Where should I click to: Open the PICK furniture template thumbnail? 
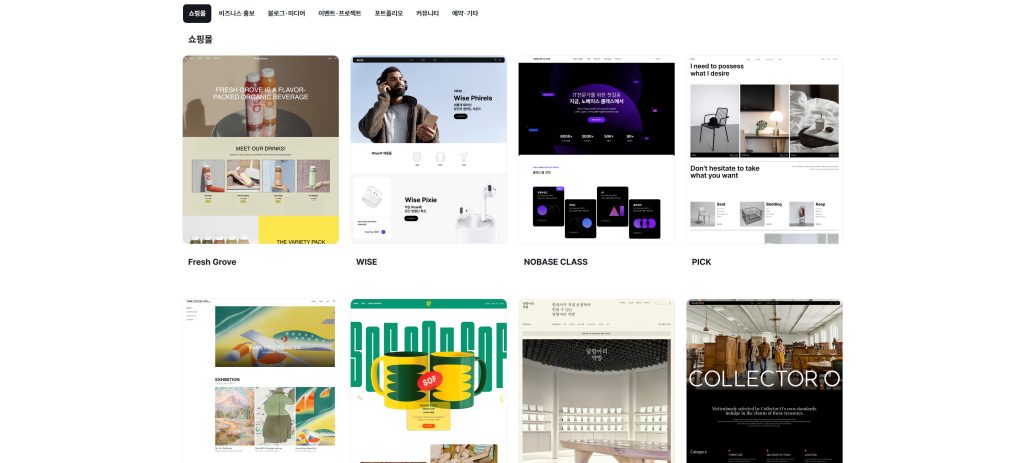click(764, 150)
